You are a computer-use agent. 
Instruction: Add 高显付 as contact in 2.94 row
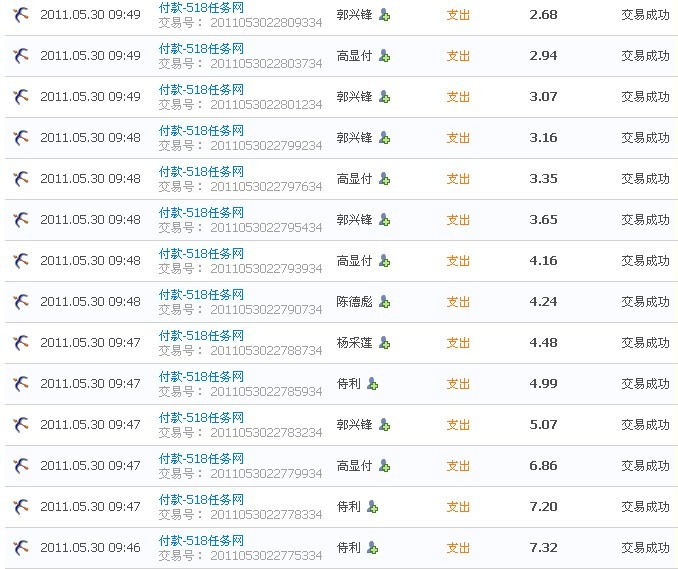pyautogui.click(x=384, y=56)
